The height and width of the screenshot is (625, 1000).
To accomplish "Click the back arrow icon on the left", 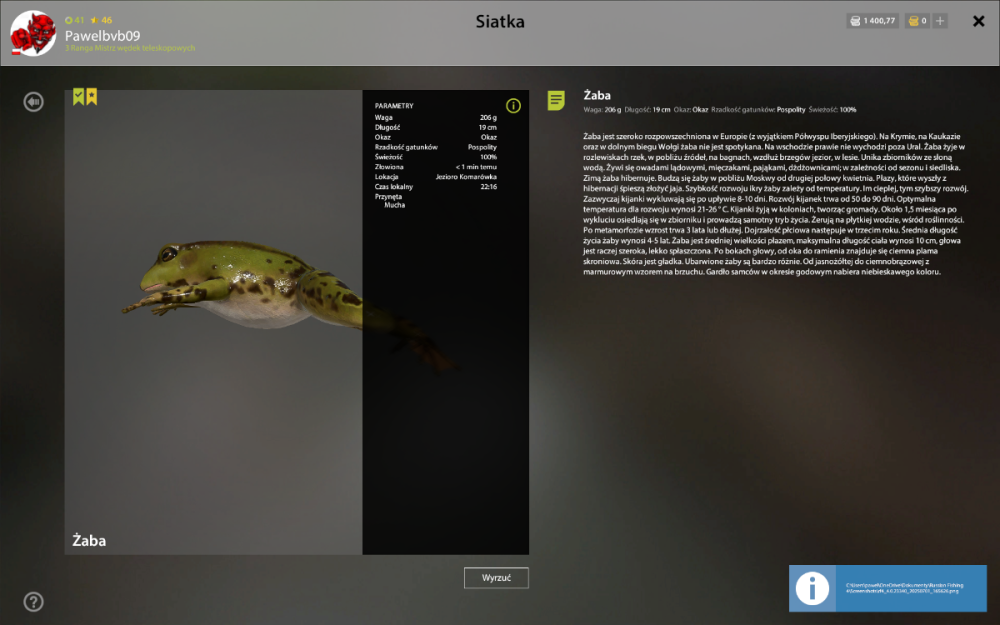I will [33, 101].
